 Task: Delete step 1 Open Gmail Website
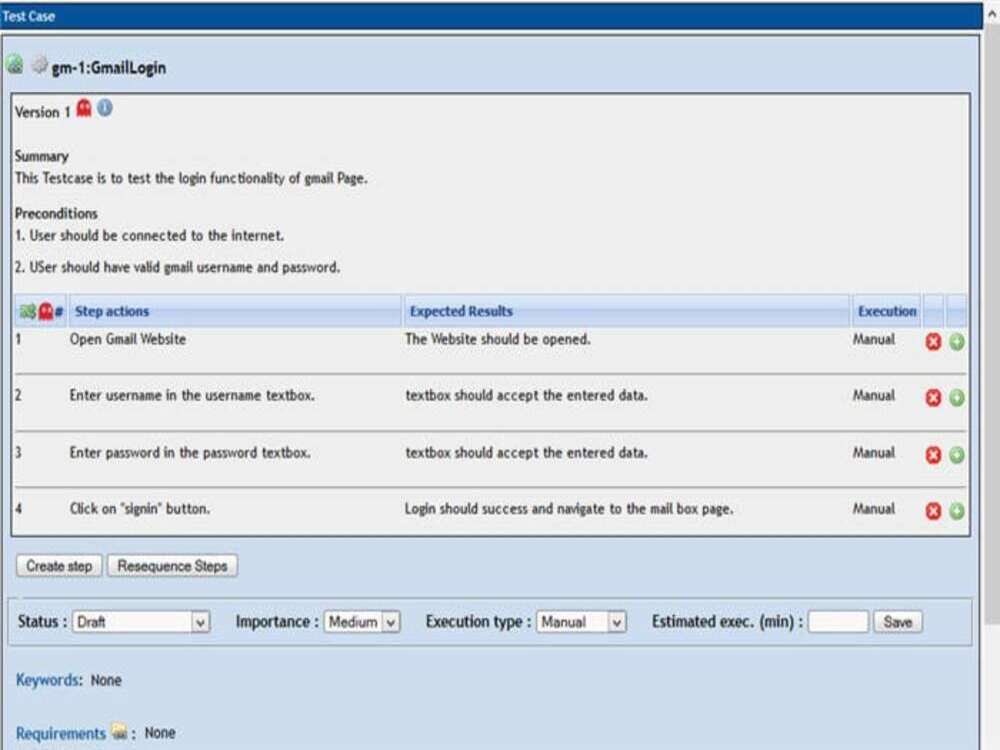click(933, 342)
